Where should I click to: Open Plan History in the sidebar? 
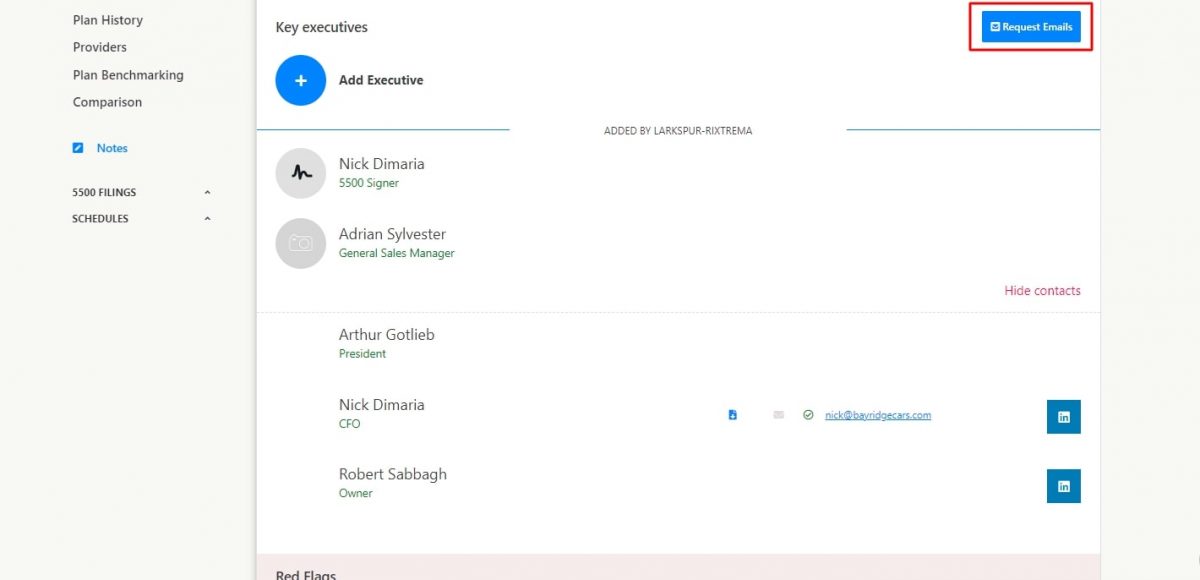(x=108, y=20)
